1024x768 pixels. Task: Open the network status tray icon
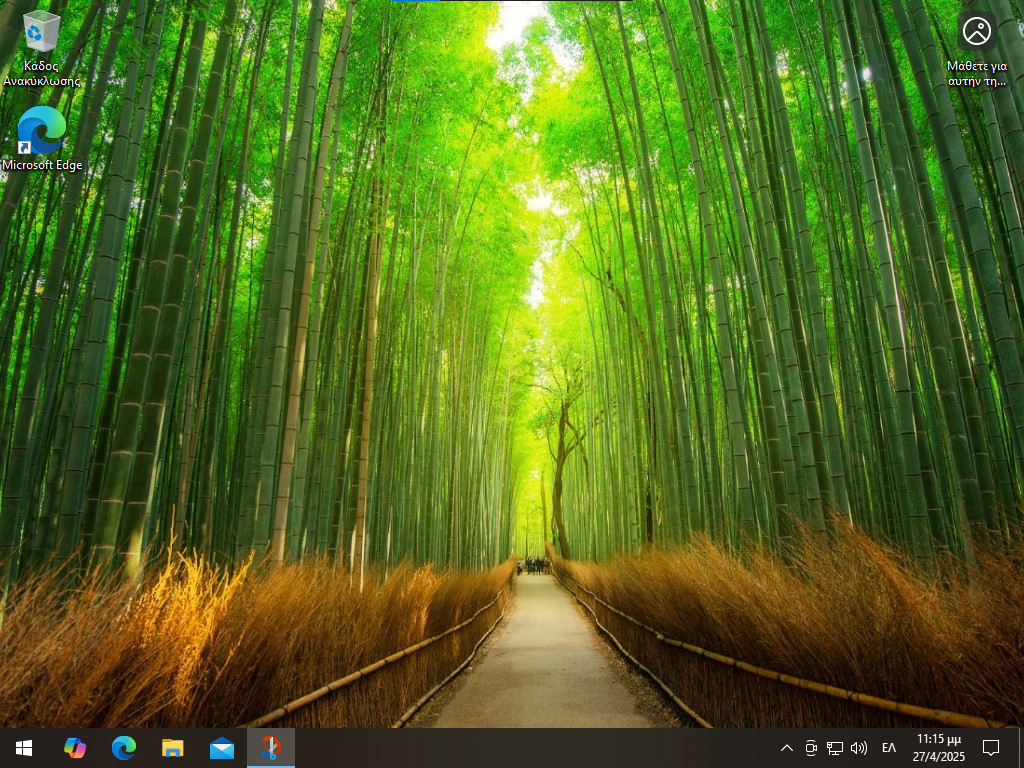835,748
